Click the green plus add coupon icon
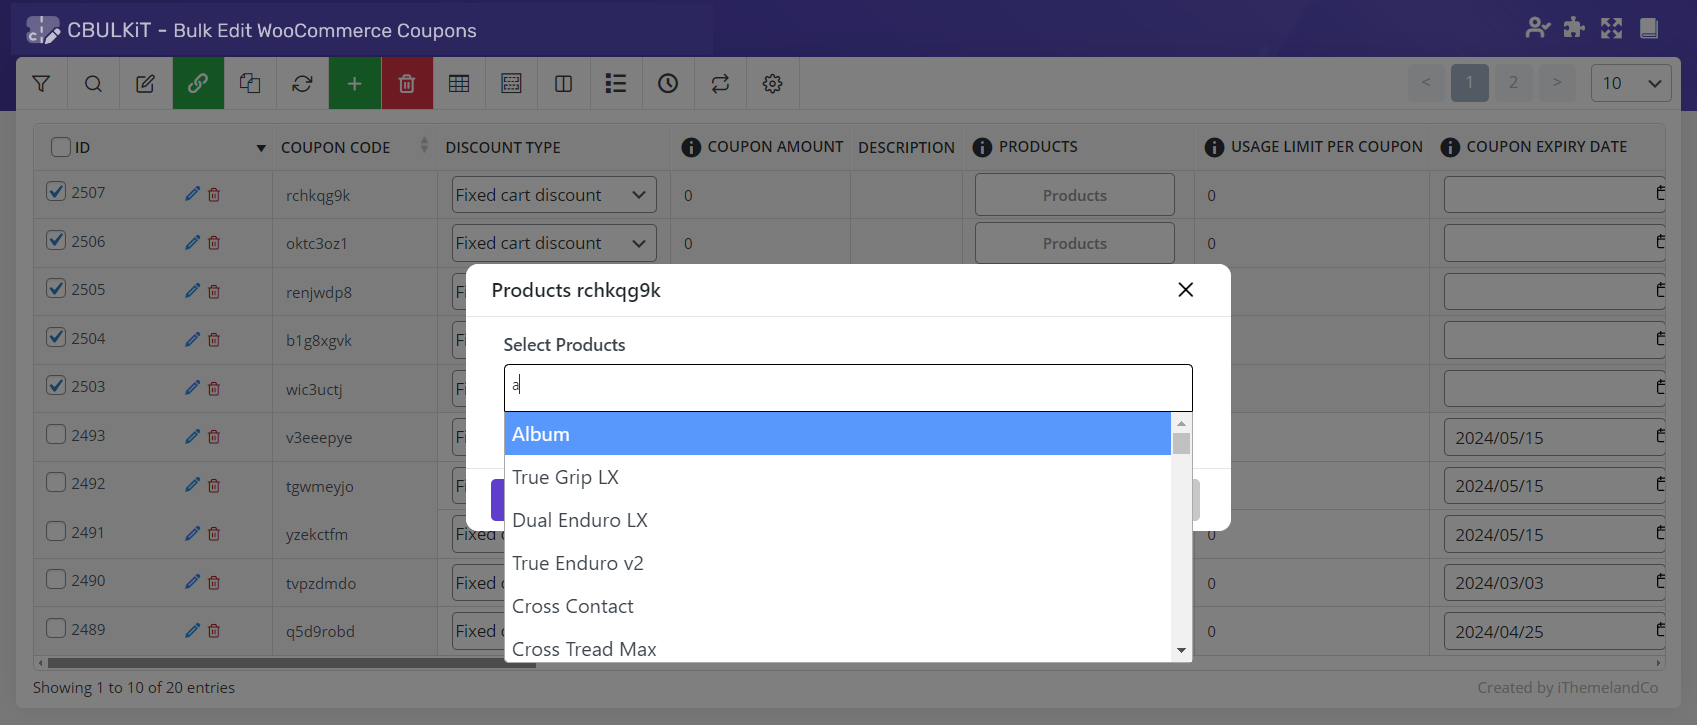This screenshot has height=725, width=1697. click(354, 84)
